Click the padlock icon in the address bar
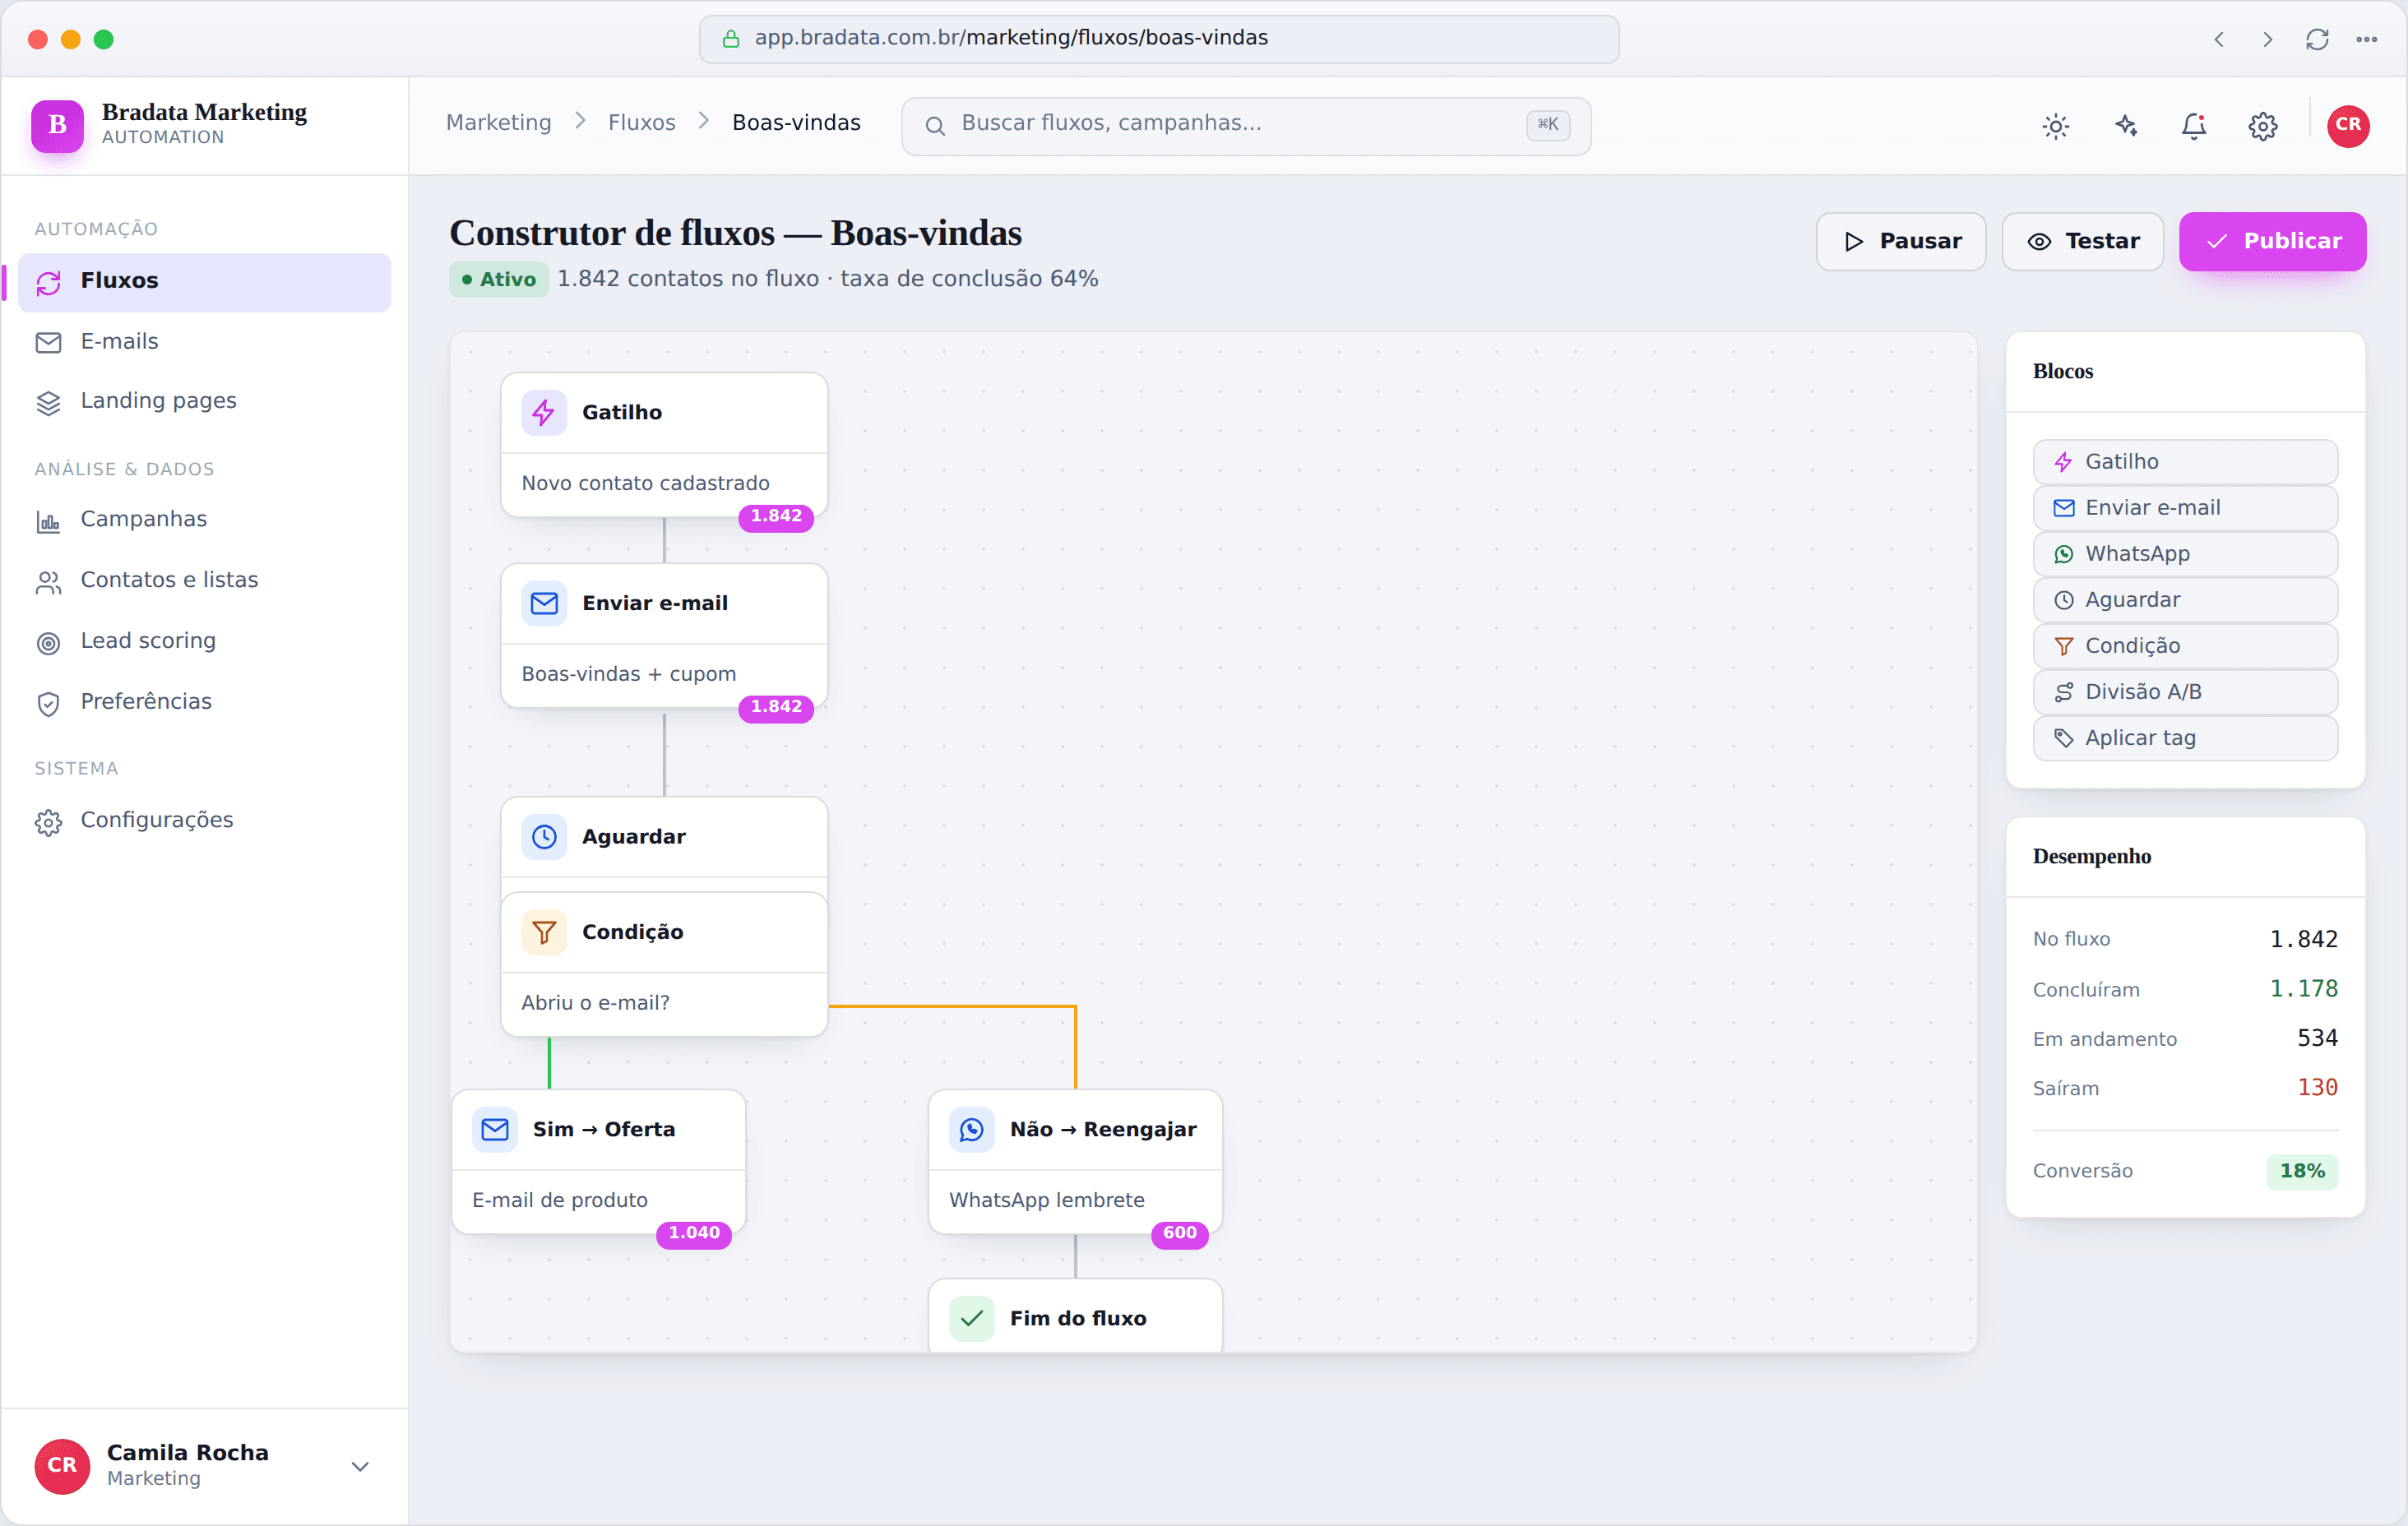Screen dimensions: 2408x1526 (x=731, y=39)
